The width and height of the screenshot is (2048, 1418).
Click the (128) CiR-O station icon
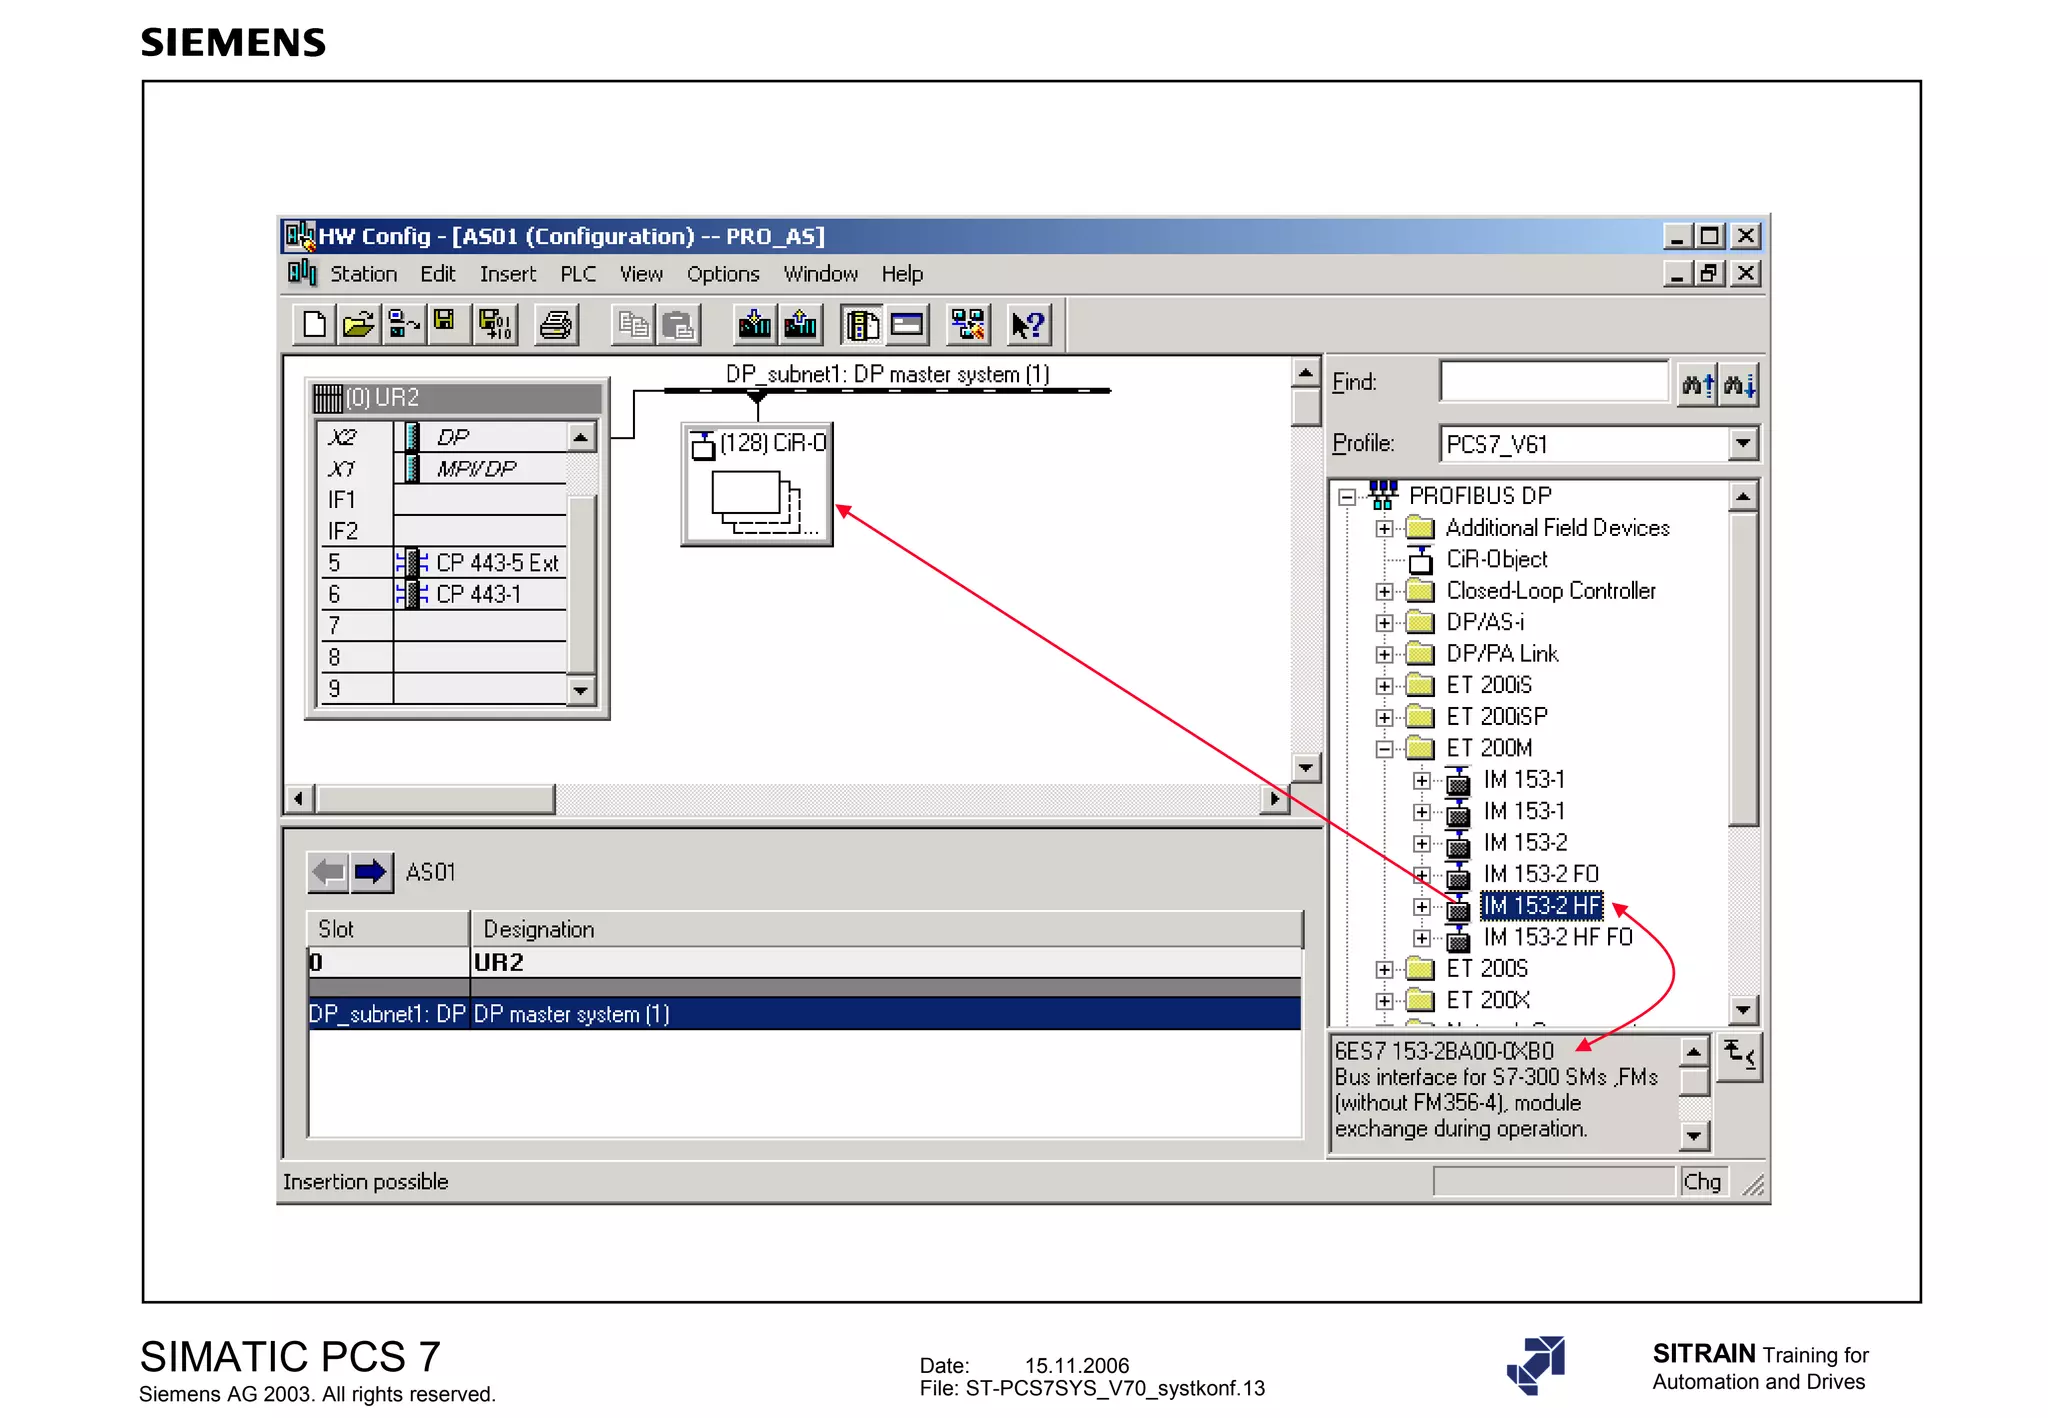pos(756,485)
